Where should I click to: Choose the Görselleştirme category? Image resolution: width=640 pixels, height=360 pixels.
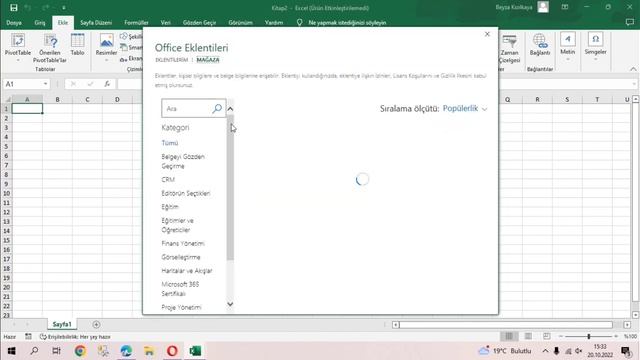click(181, 257)
